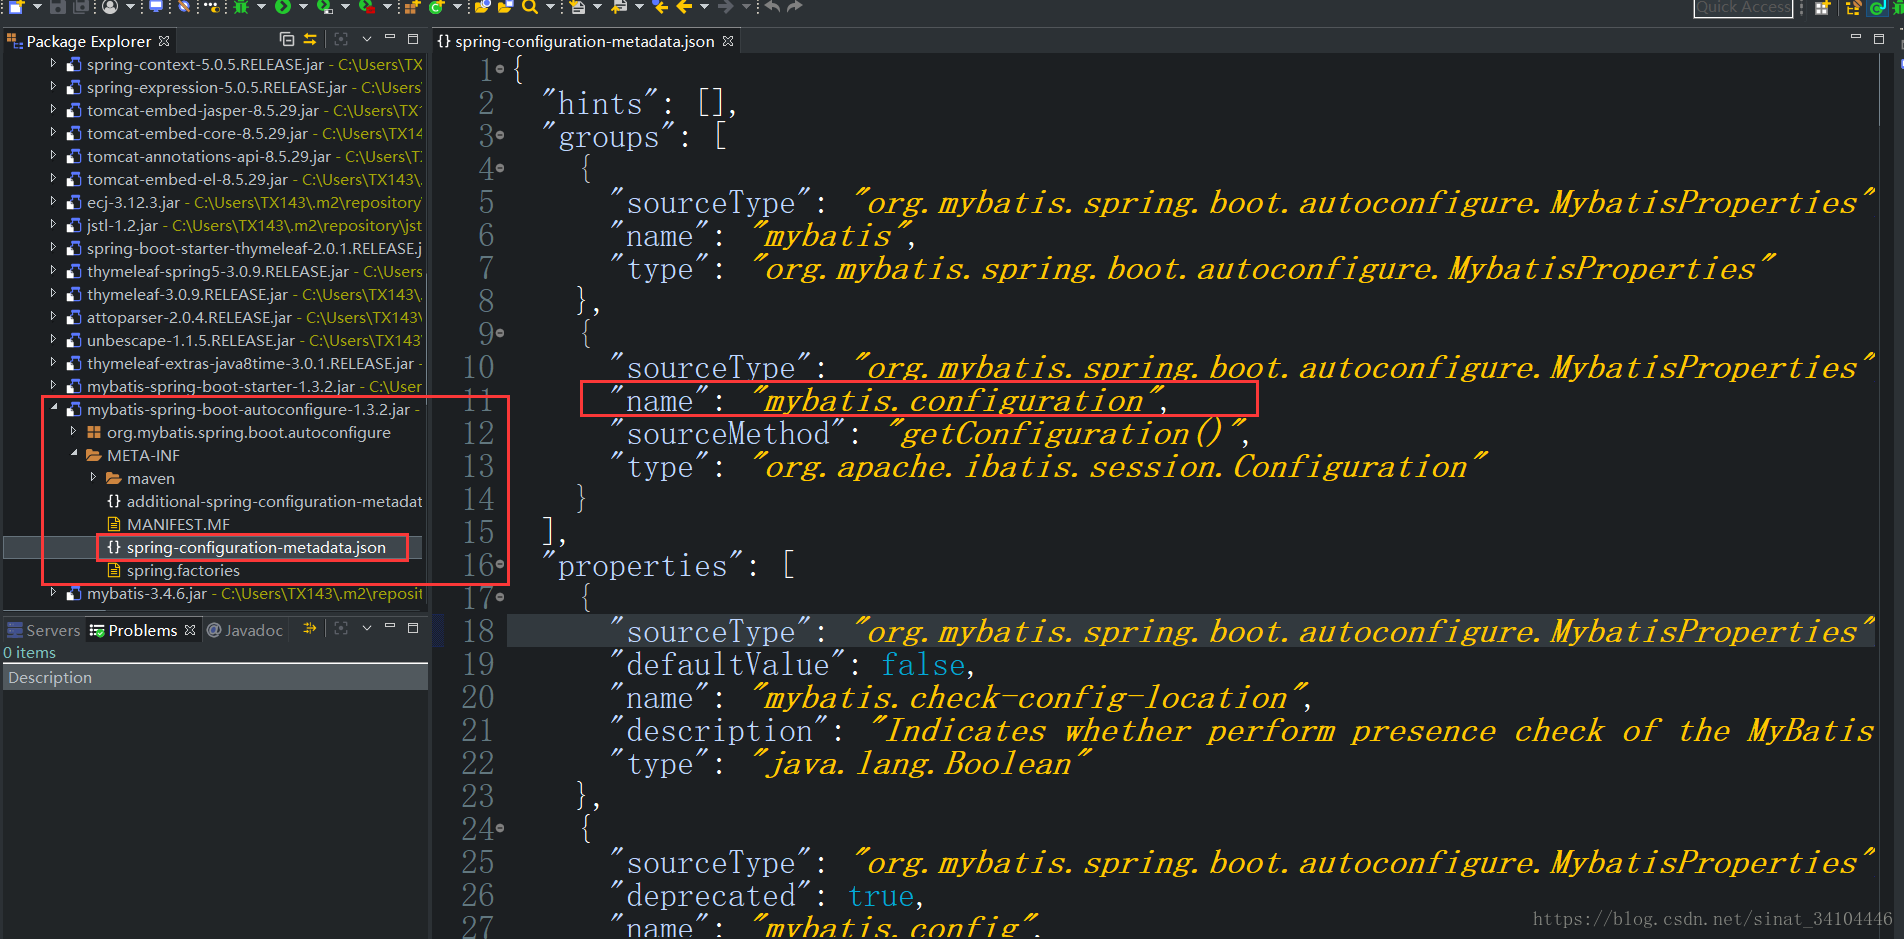Select the Problems tab
The image size is (1904, 939).
[142, 630]
